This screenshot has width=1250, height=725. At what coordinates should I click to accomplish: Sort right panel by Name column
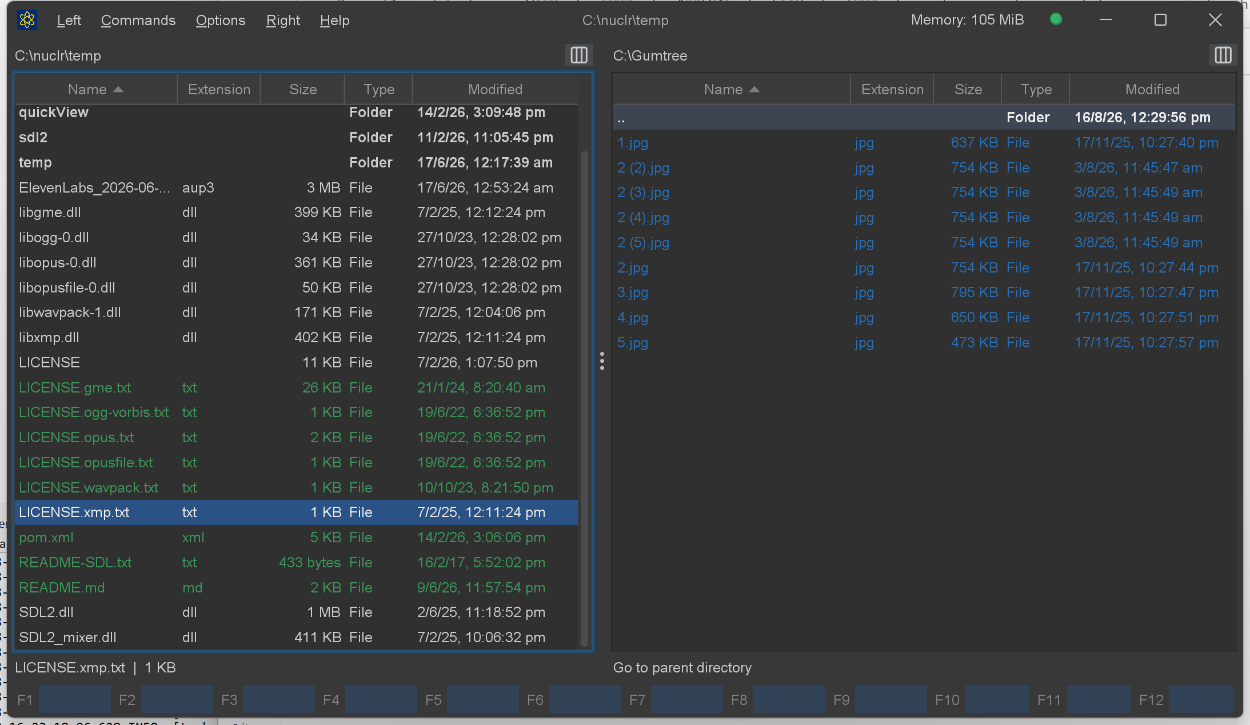pyautogui.click(x=731, y=89)
